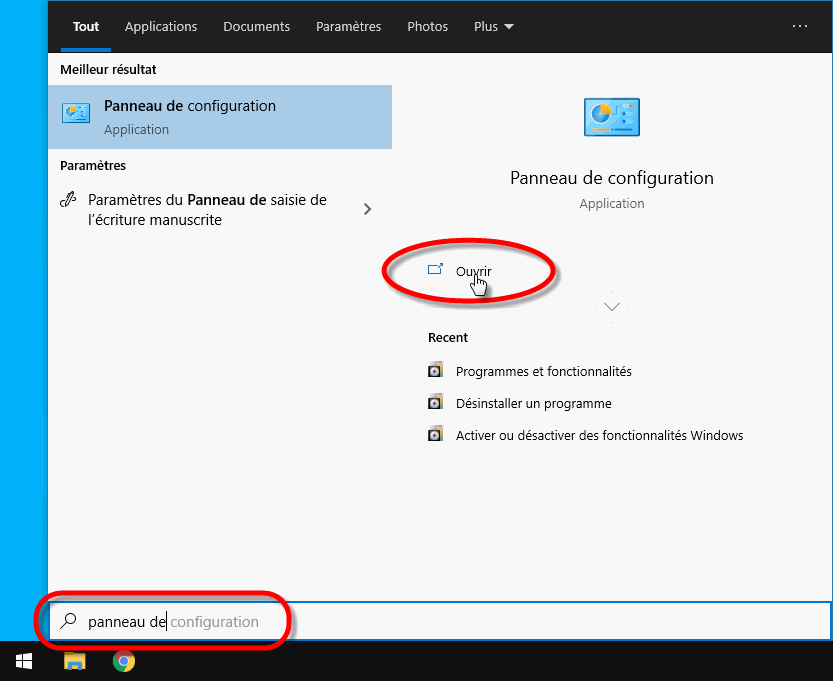This screenshot has height=681, width=833.
Task: Launch File Explorer from the taskbar
Action: tap(75, 661)
